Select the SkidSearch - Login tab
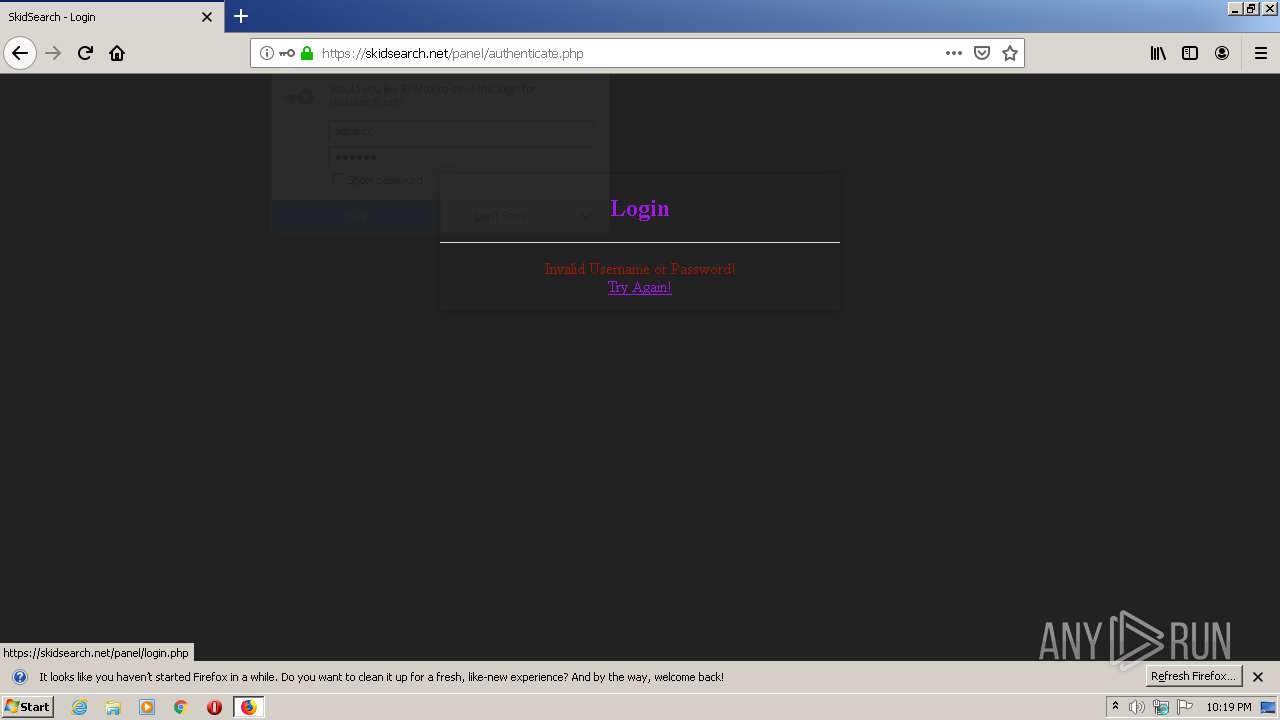This screenshot has width=1280, height=720. coord(112,17)
